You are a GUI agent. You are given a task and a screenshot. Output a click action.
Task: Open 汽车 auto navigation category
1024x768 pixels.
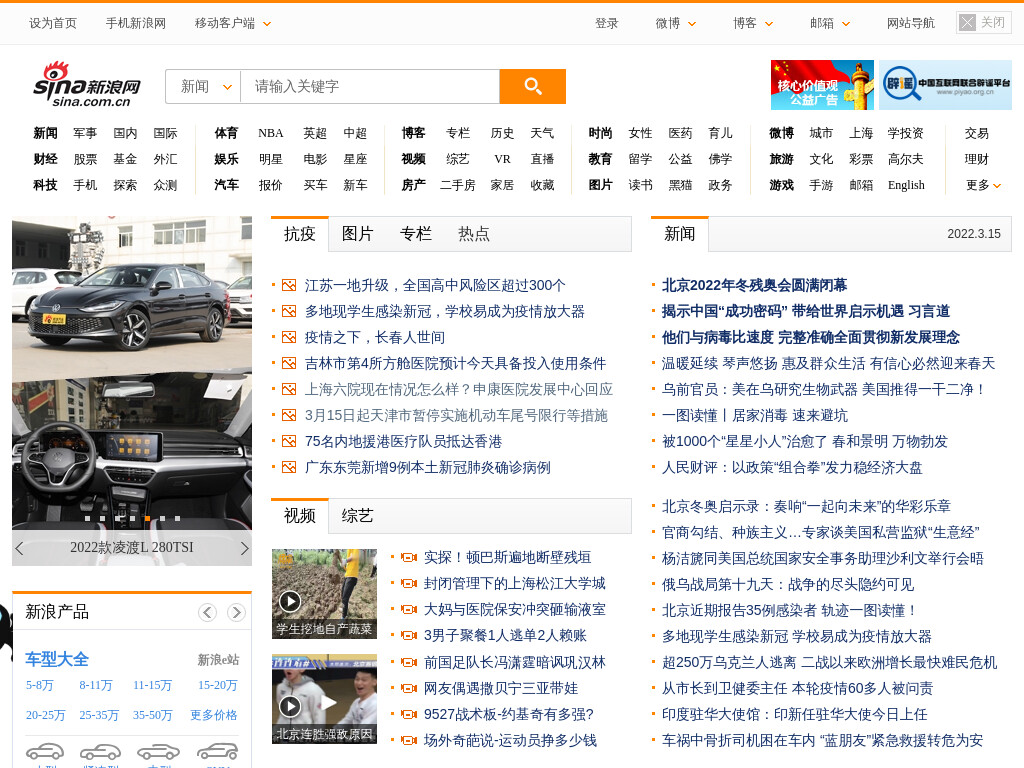tap(226, 185)
